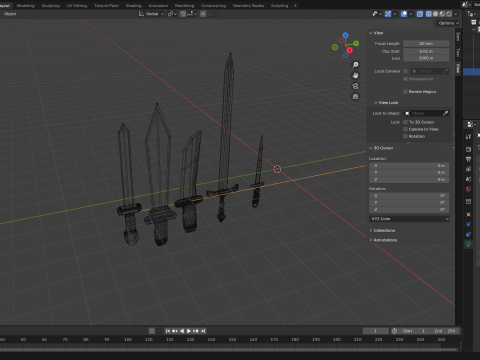Enable the Local Camera checkbox
The width and height of the screenshot is (480, 360).
(405, 71)
